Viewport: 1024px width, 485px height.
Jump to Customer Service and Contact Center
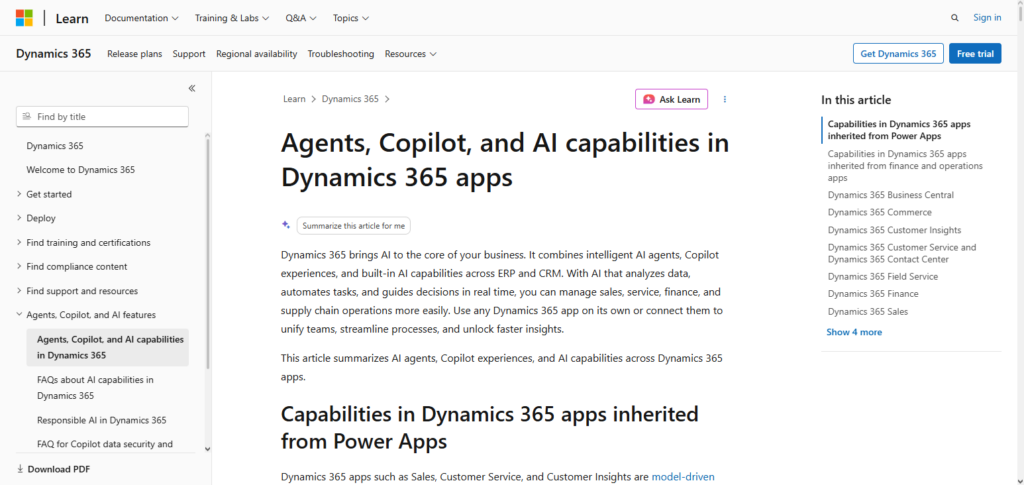(x=902, y=253)
